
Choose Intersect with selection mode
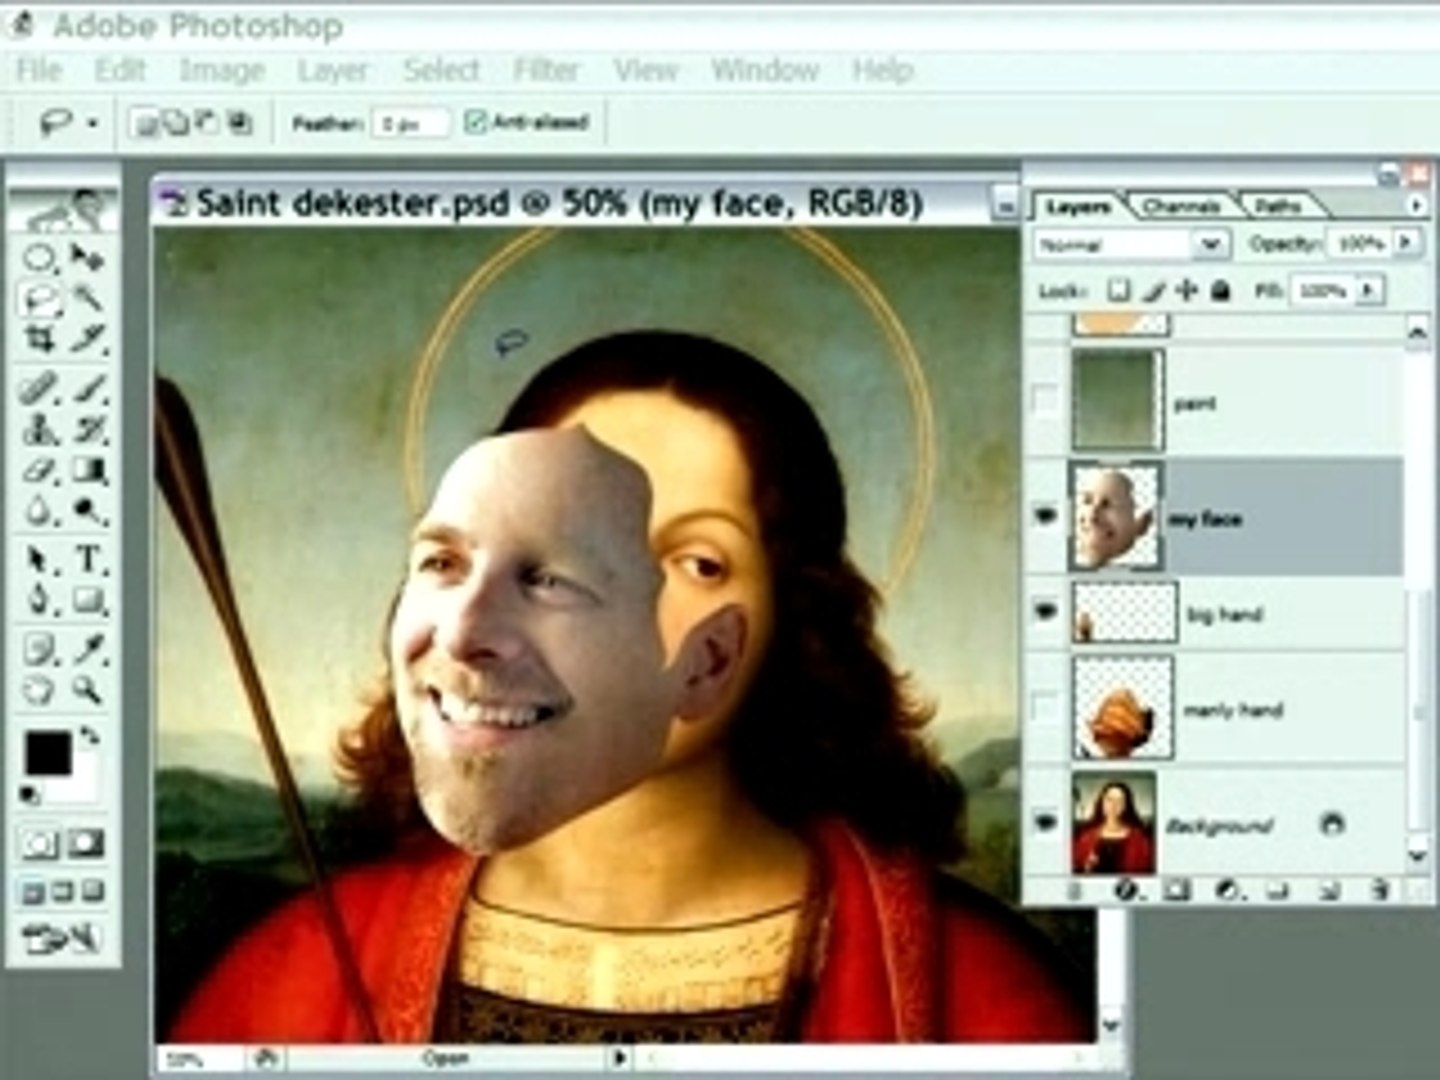point(239,123)
